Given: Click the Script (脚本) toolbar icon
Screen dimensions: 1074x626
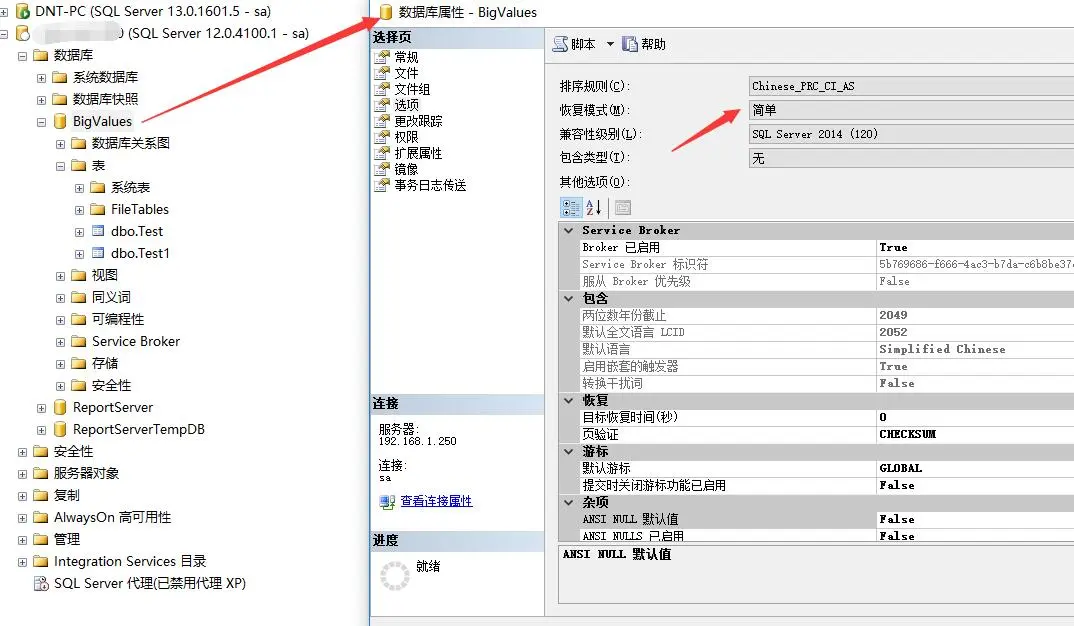Looking at the screenshot, I should pyautogui.click(x=560, y=44).
